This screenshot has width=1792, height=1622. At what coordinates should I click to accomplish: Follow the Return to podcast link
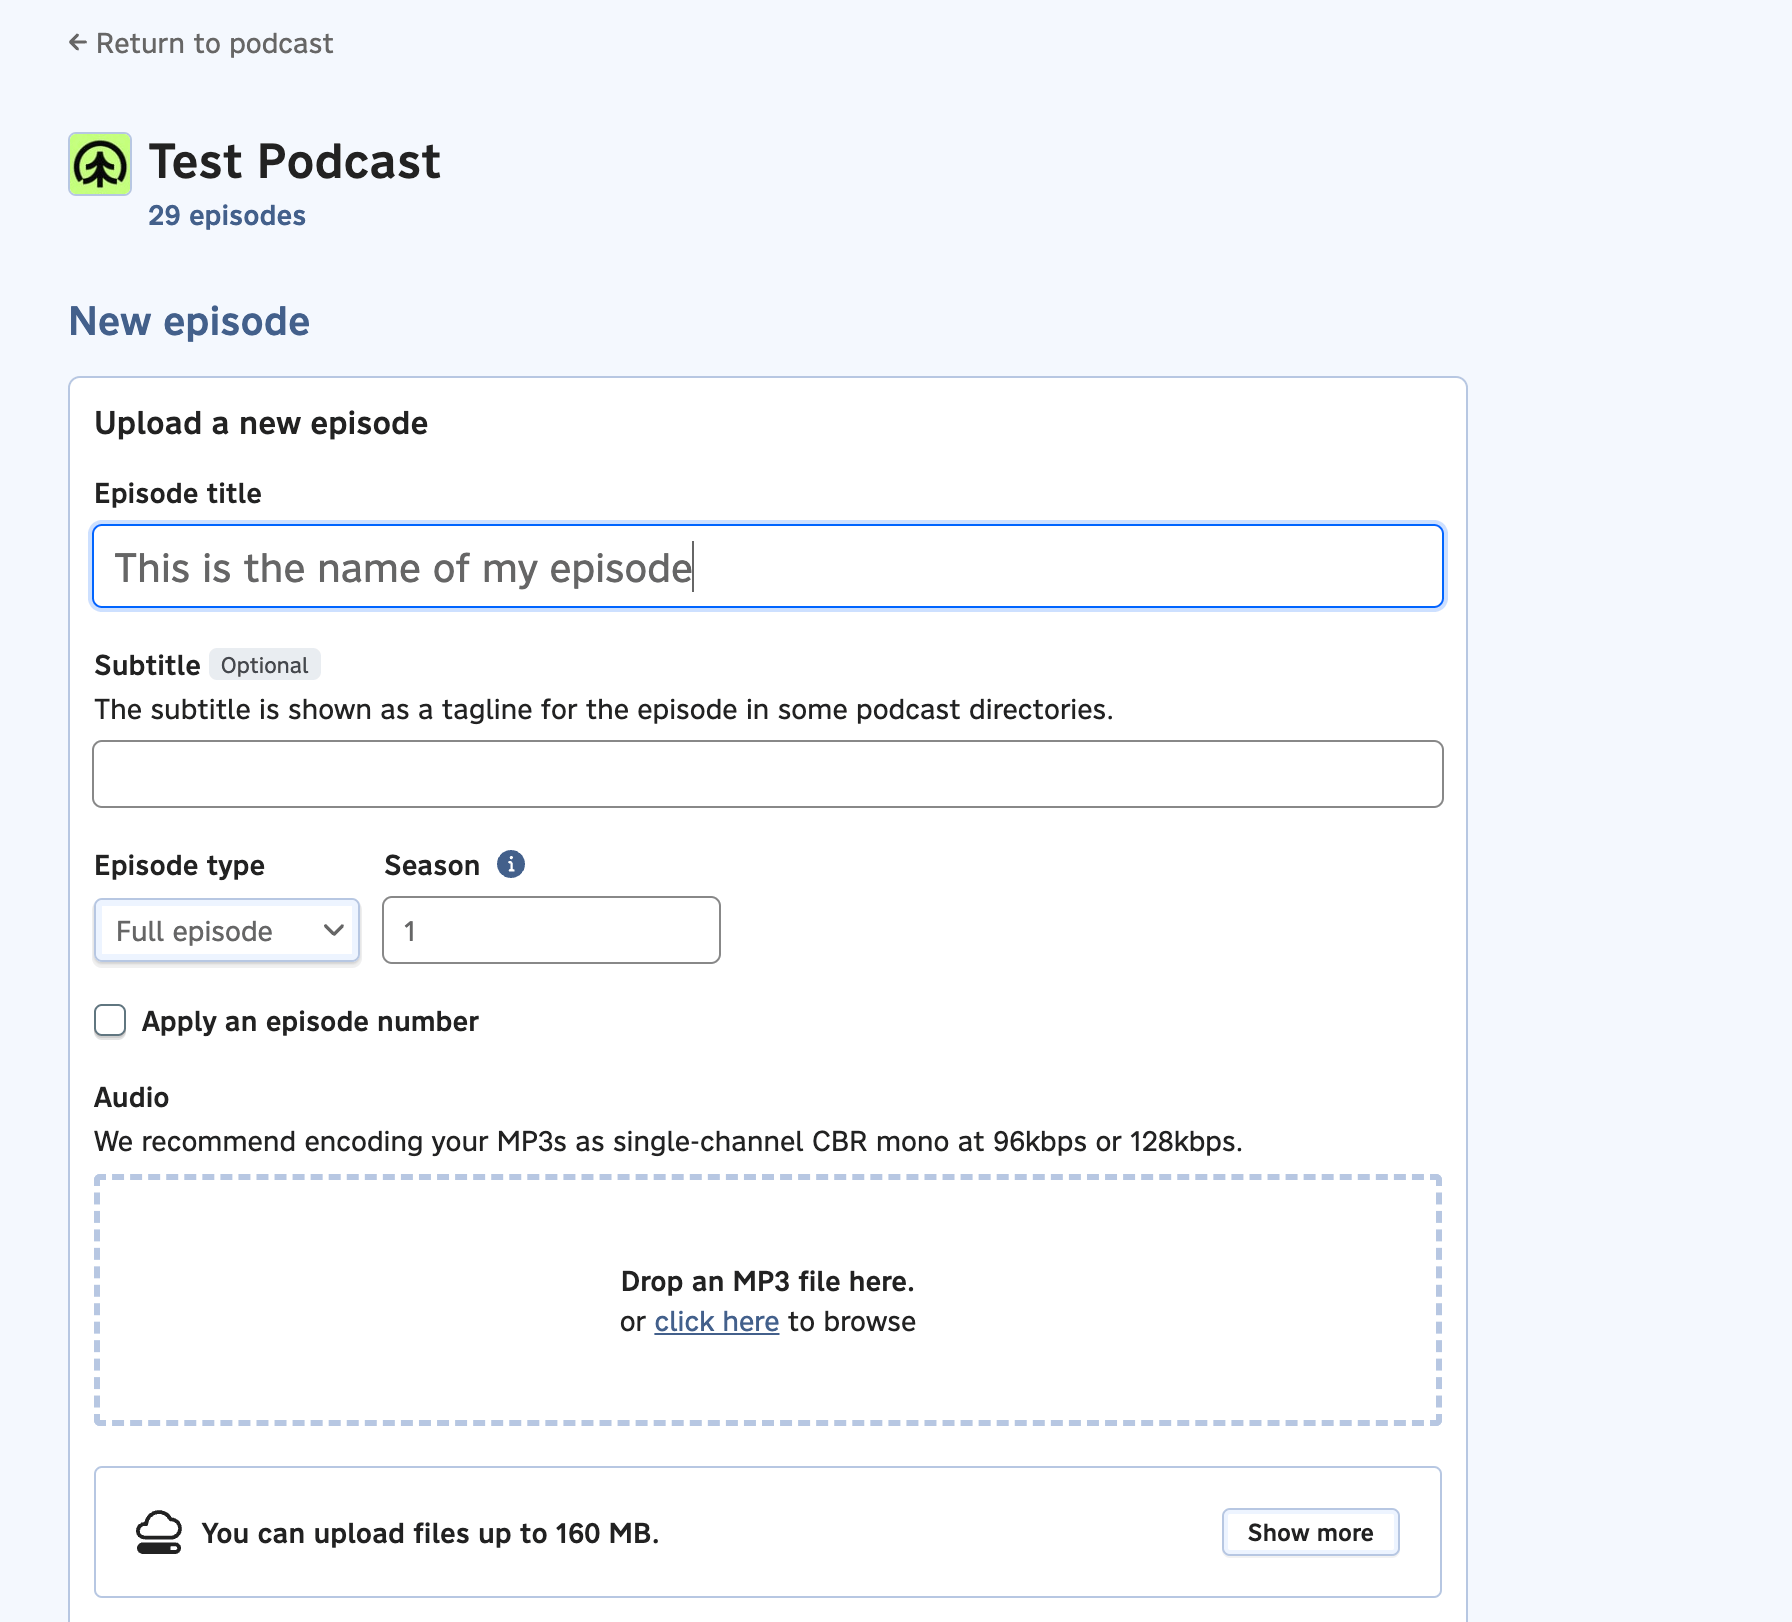pos(213,42)
